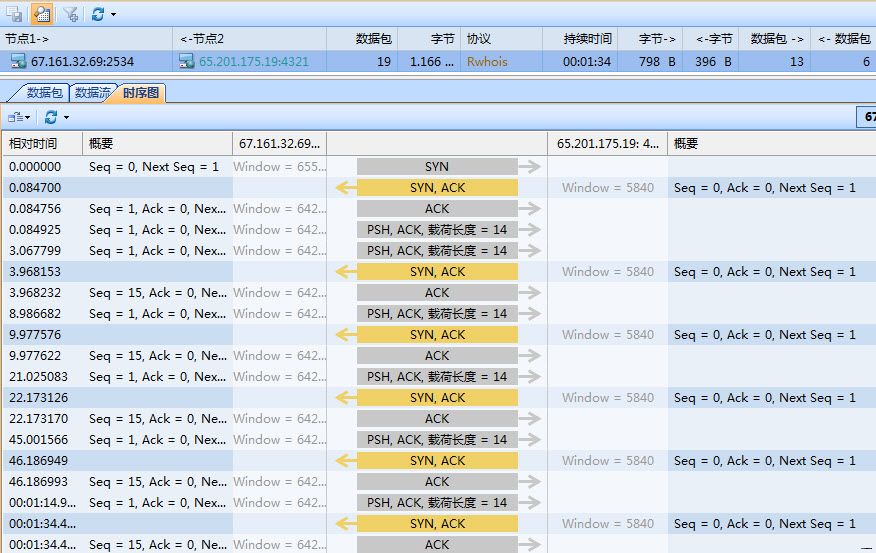Select the SYN, ACK bar at 22.173126

coord(437,398)
